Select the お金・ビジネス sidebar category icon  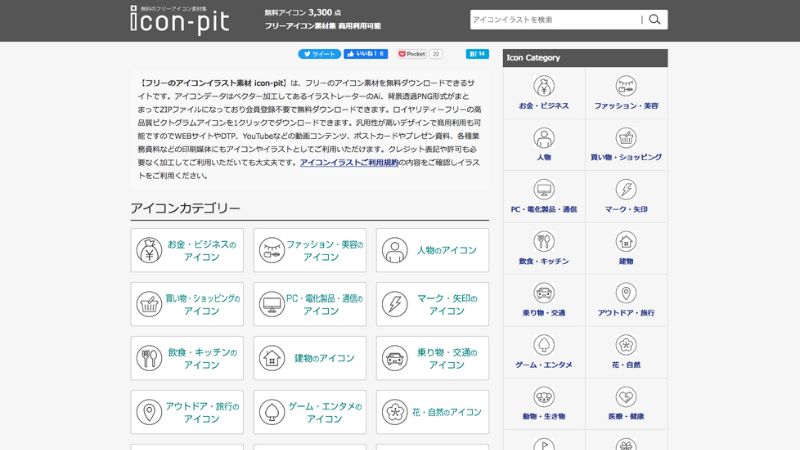[544, 87]
